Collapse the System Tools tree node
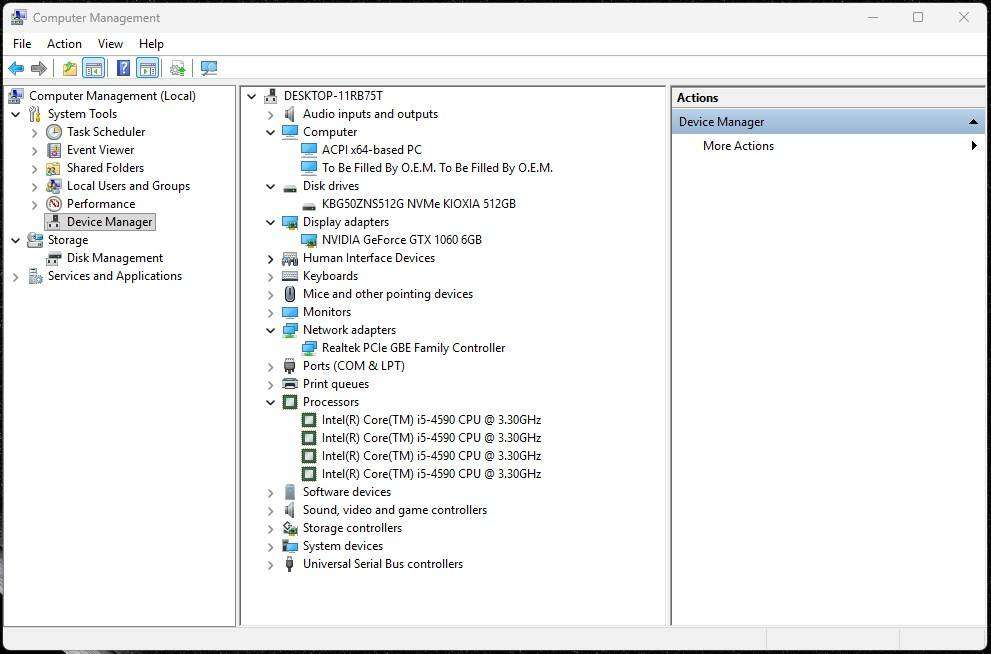991x654 pixels. 16,114
